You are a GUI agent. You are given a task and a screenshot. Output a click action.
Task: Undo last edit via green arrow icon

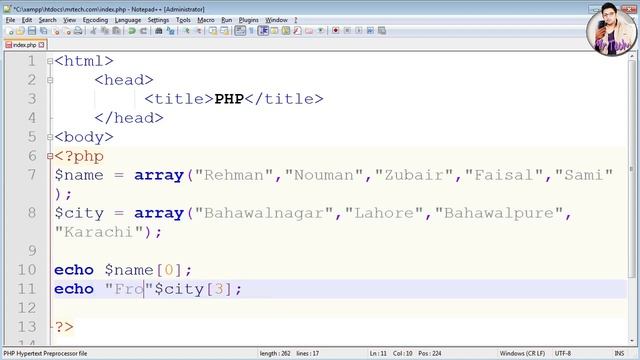pyautogui.click(x=131, y=31)
